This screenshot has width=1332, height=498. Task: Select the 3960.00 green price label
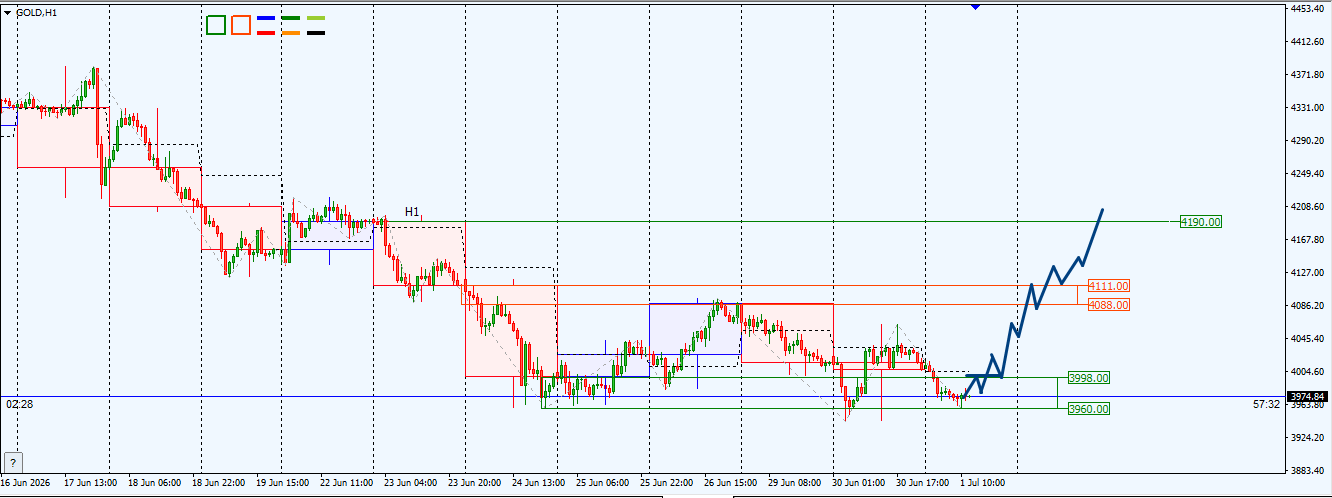pyautogui.click(x=1089, y=409)
